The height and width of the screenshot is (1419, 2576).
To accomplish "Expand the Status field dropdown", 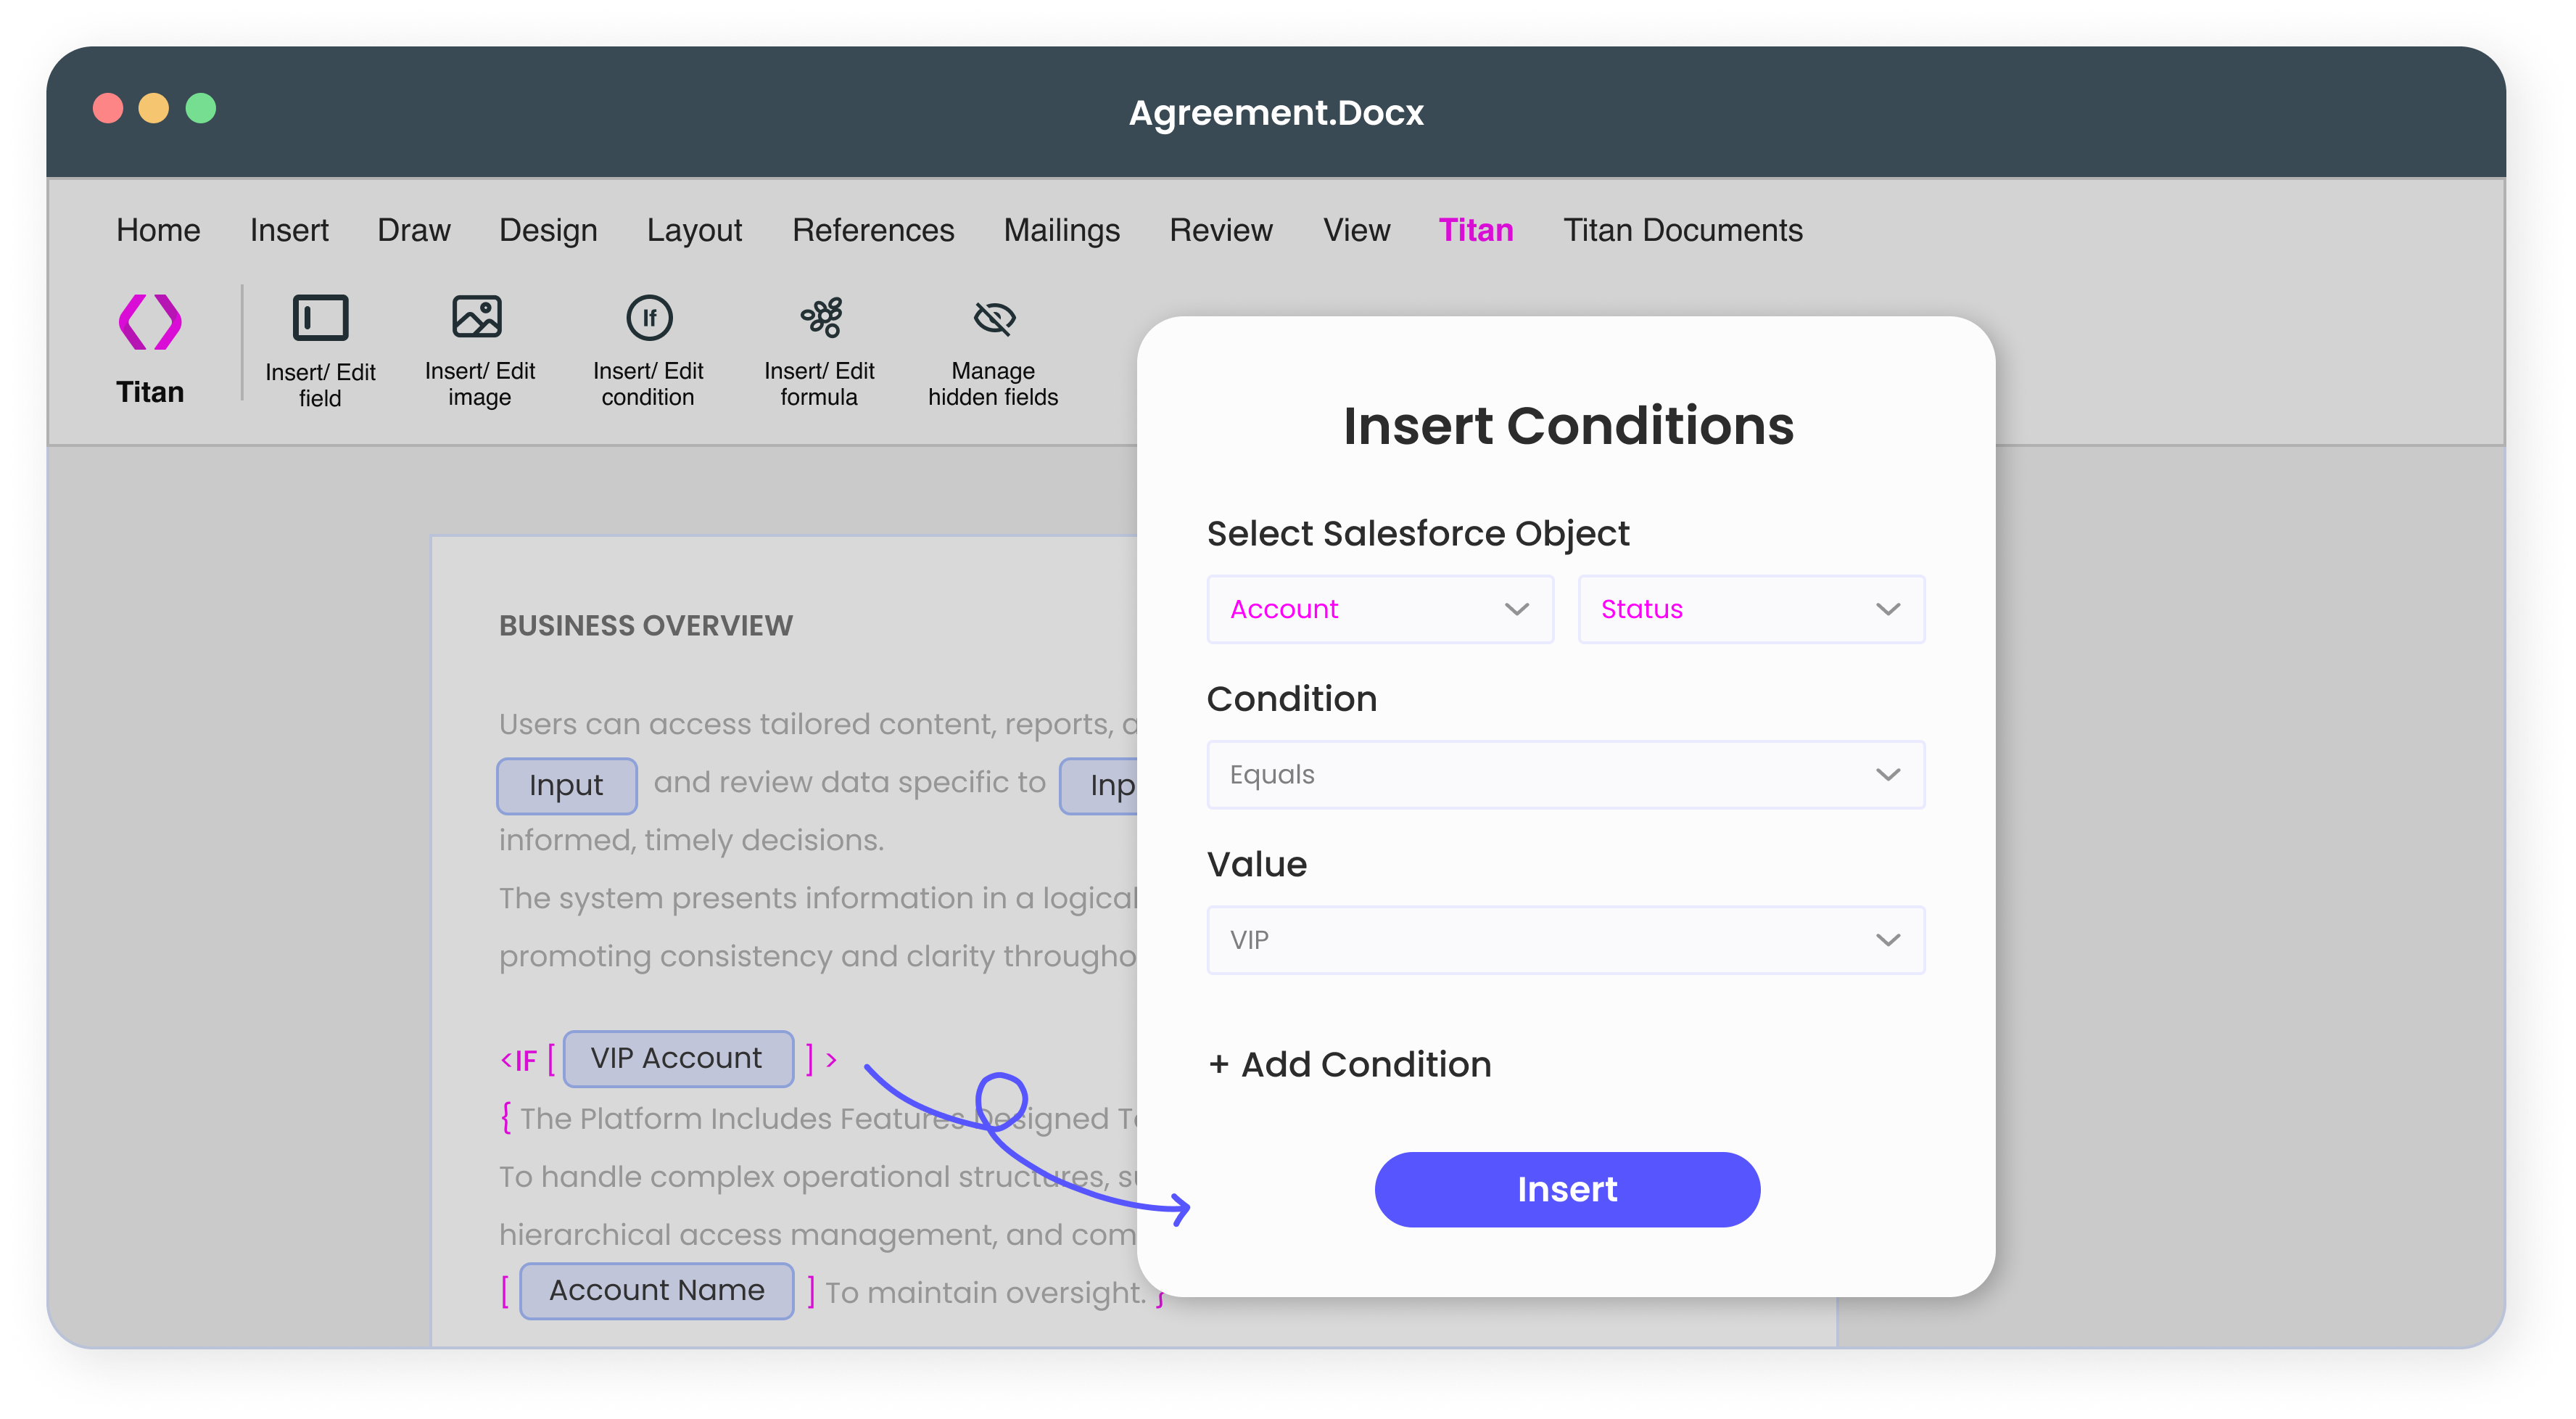I will tap(1750, 609).
